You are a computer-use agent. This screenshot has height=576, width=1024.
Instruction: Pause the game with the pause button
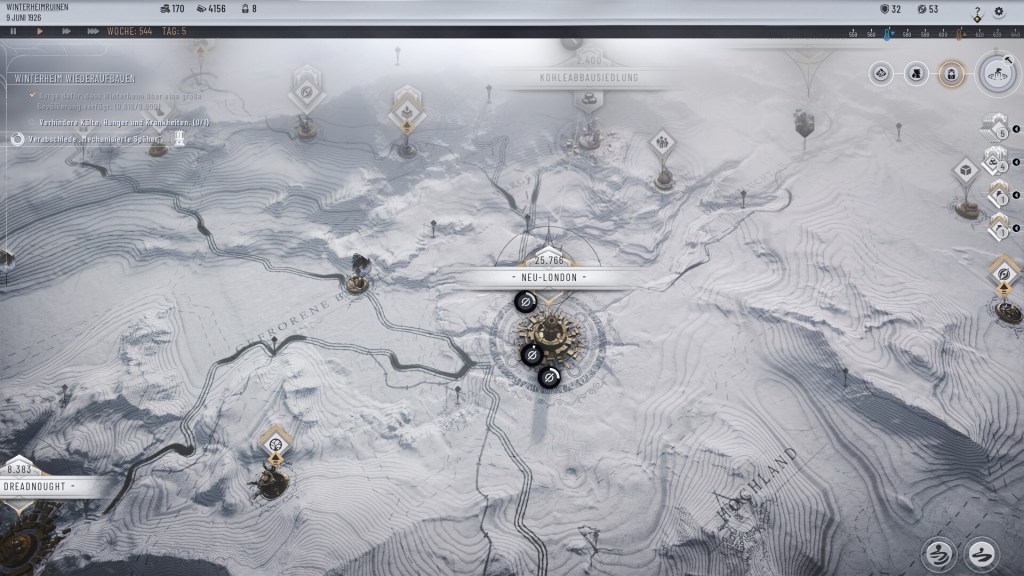14,31
